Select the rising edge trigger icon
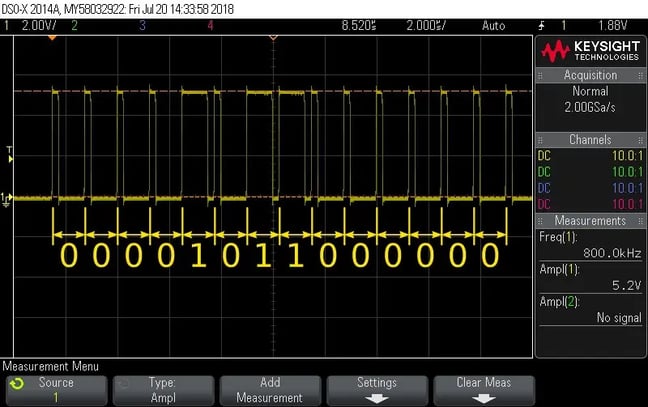648x407 pixels. point(542,26)
